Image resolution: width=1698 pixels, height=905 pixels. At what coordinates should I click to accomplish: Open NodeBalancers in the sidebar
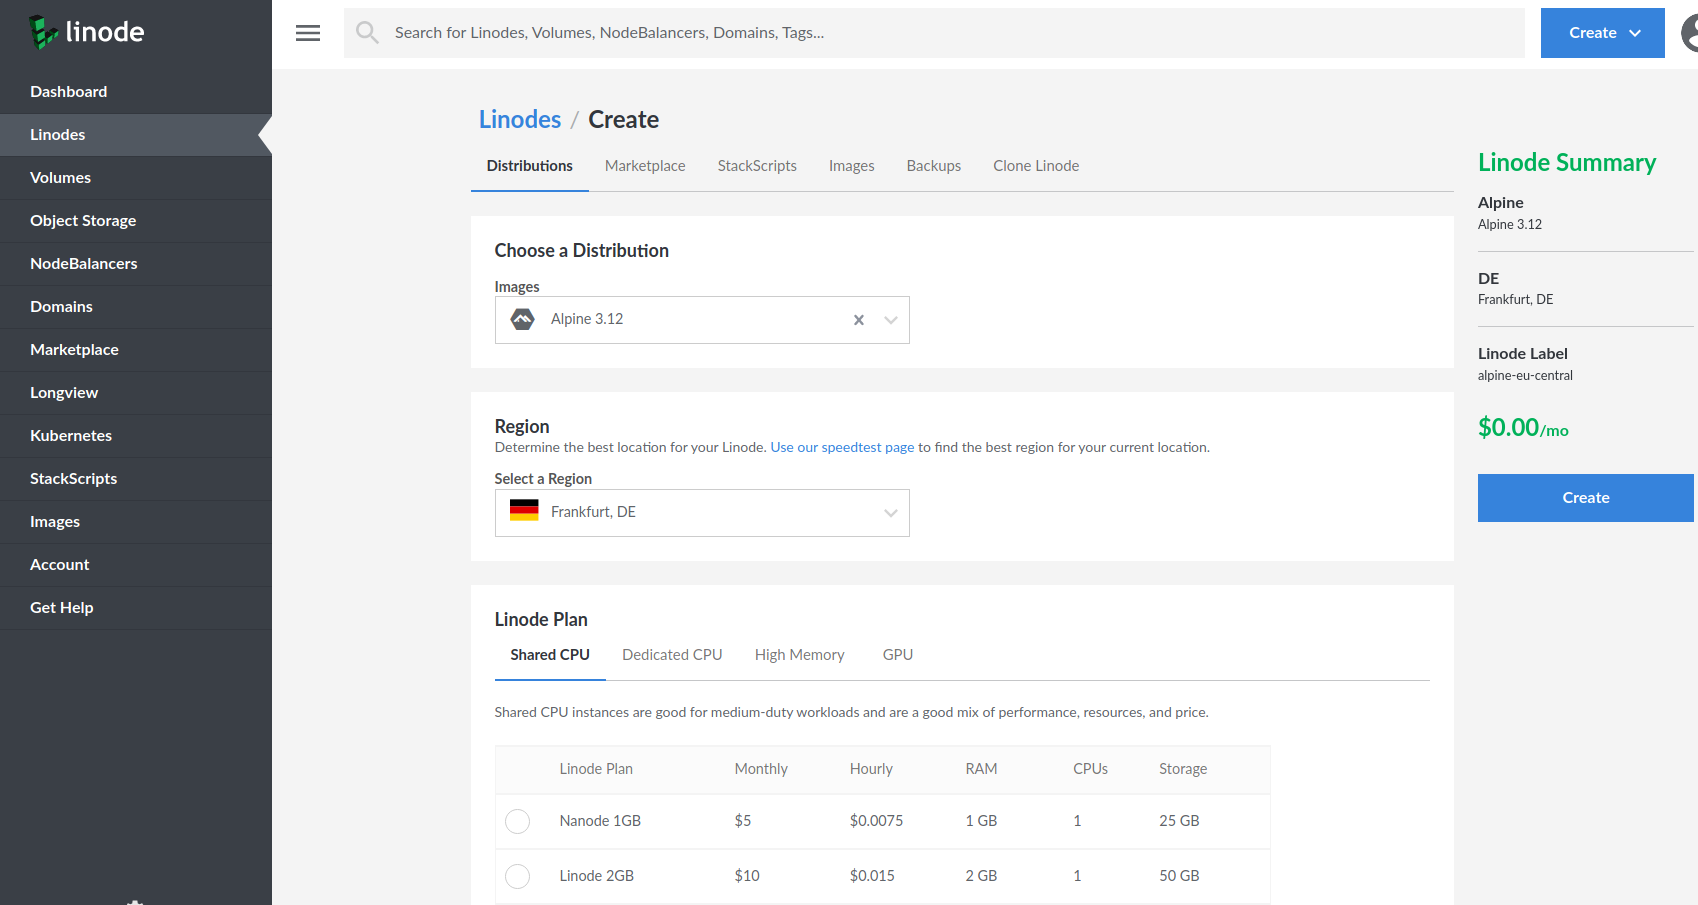click(136, 264)
